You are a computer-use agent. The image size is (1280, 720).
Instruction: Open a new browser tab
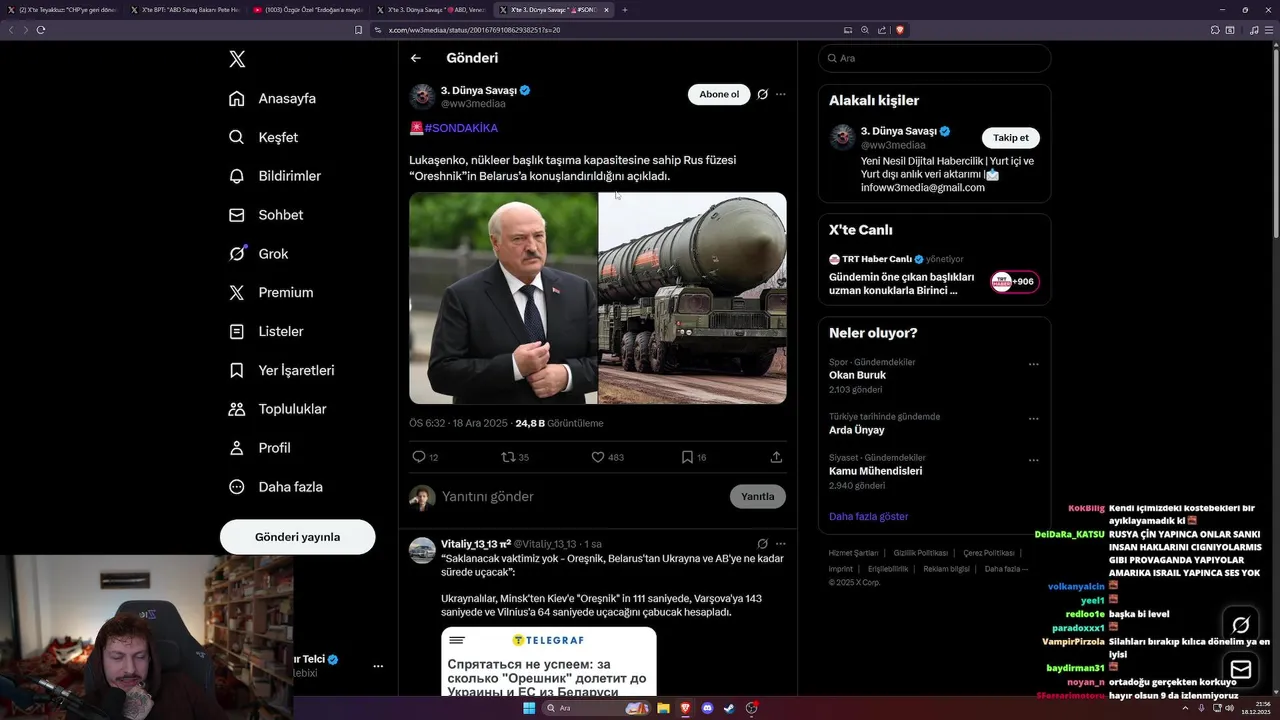click(625, 10)
